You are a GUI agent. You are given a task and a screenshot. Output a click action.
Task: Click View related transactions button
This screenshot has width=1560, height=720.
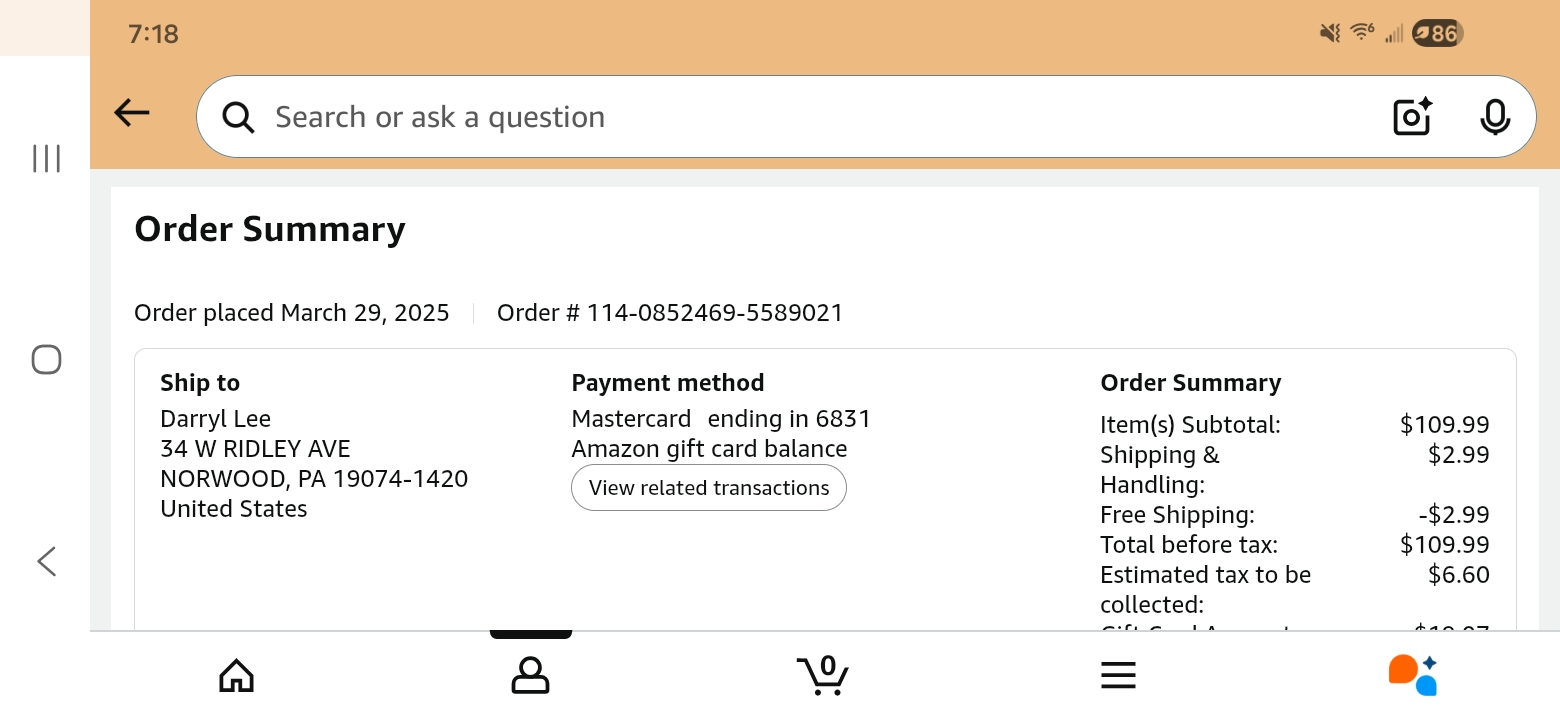click(x=708, y=488)
